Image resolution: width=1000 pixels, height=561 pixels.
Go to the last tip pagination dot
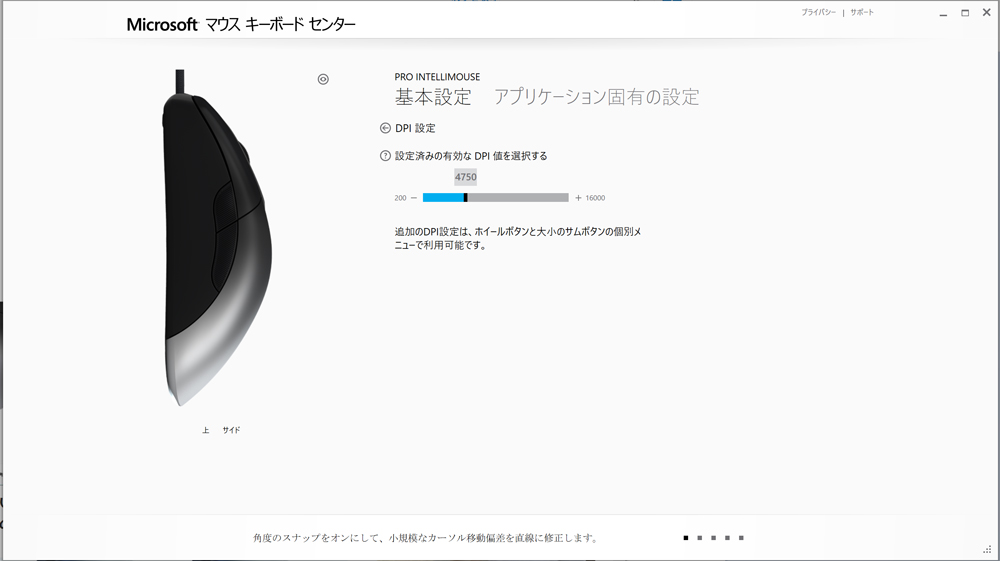741,538
